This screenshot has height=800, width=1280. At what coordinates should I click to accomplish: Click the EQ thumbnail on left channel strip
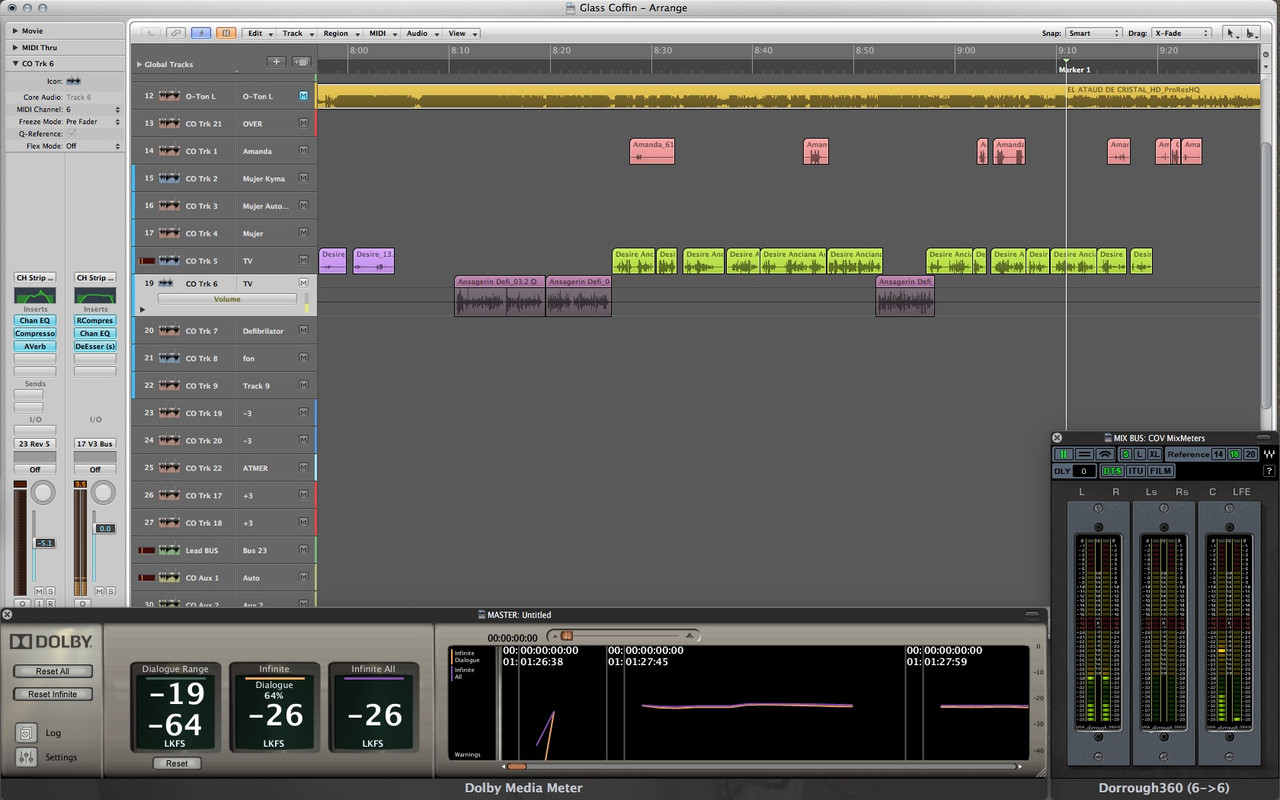click(x=35, y=296)
